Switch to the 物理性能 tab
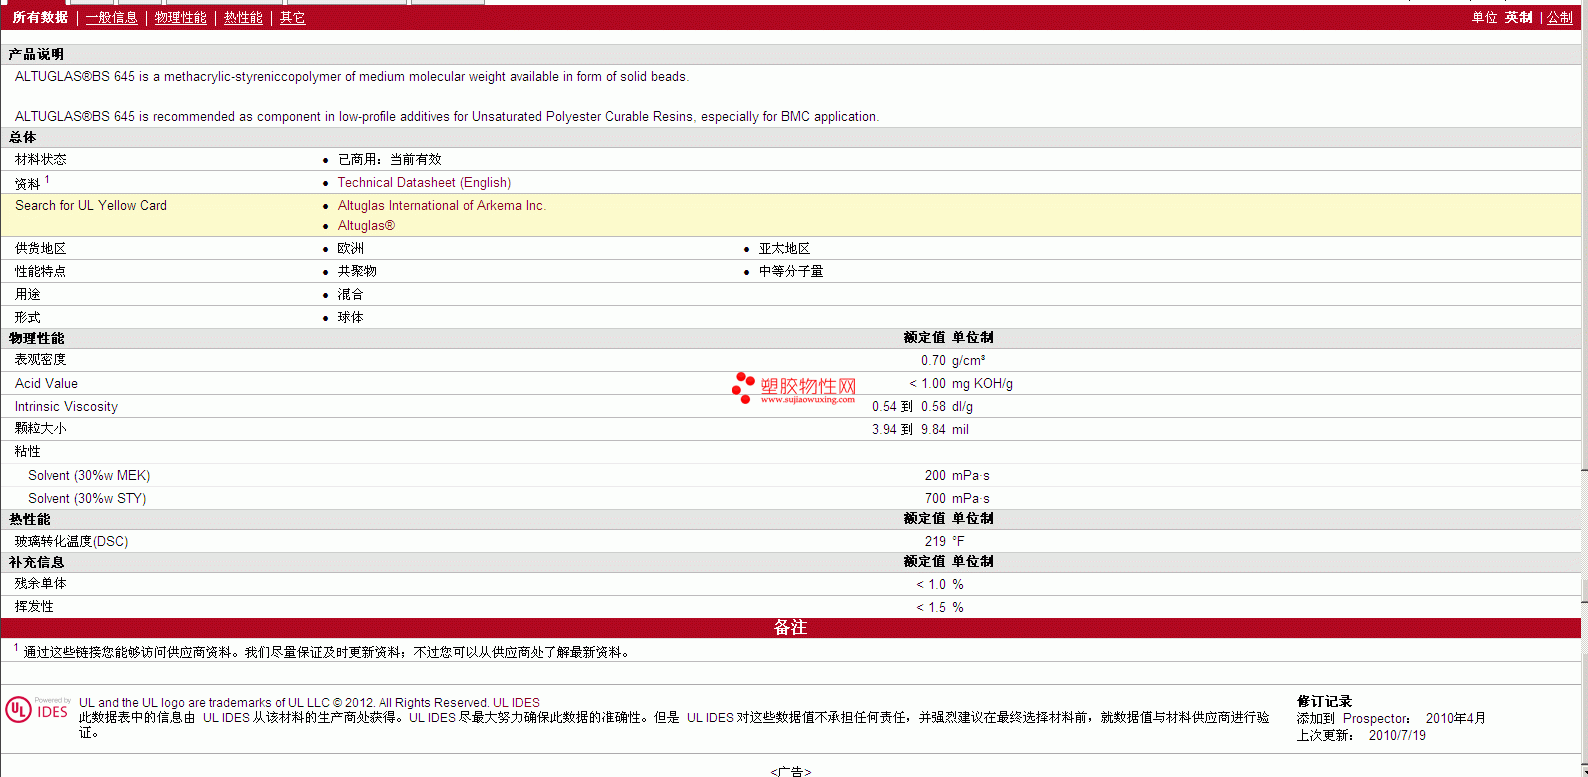Screen dimensions: 1588x777 point(180,17)
